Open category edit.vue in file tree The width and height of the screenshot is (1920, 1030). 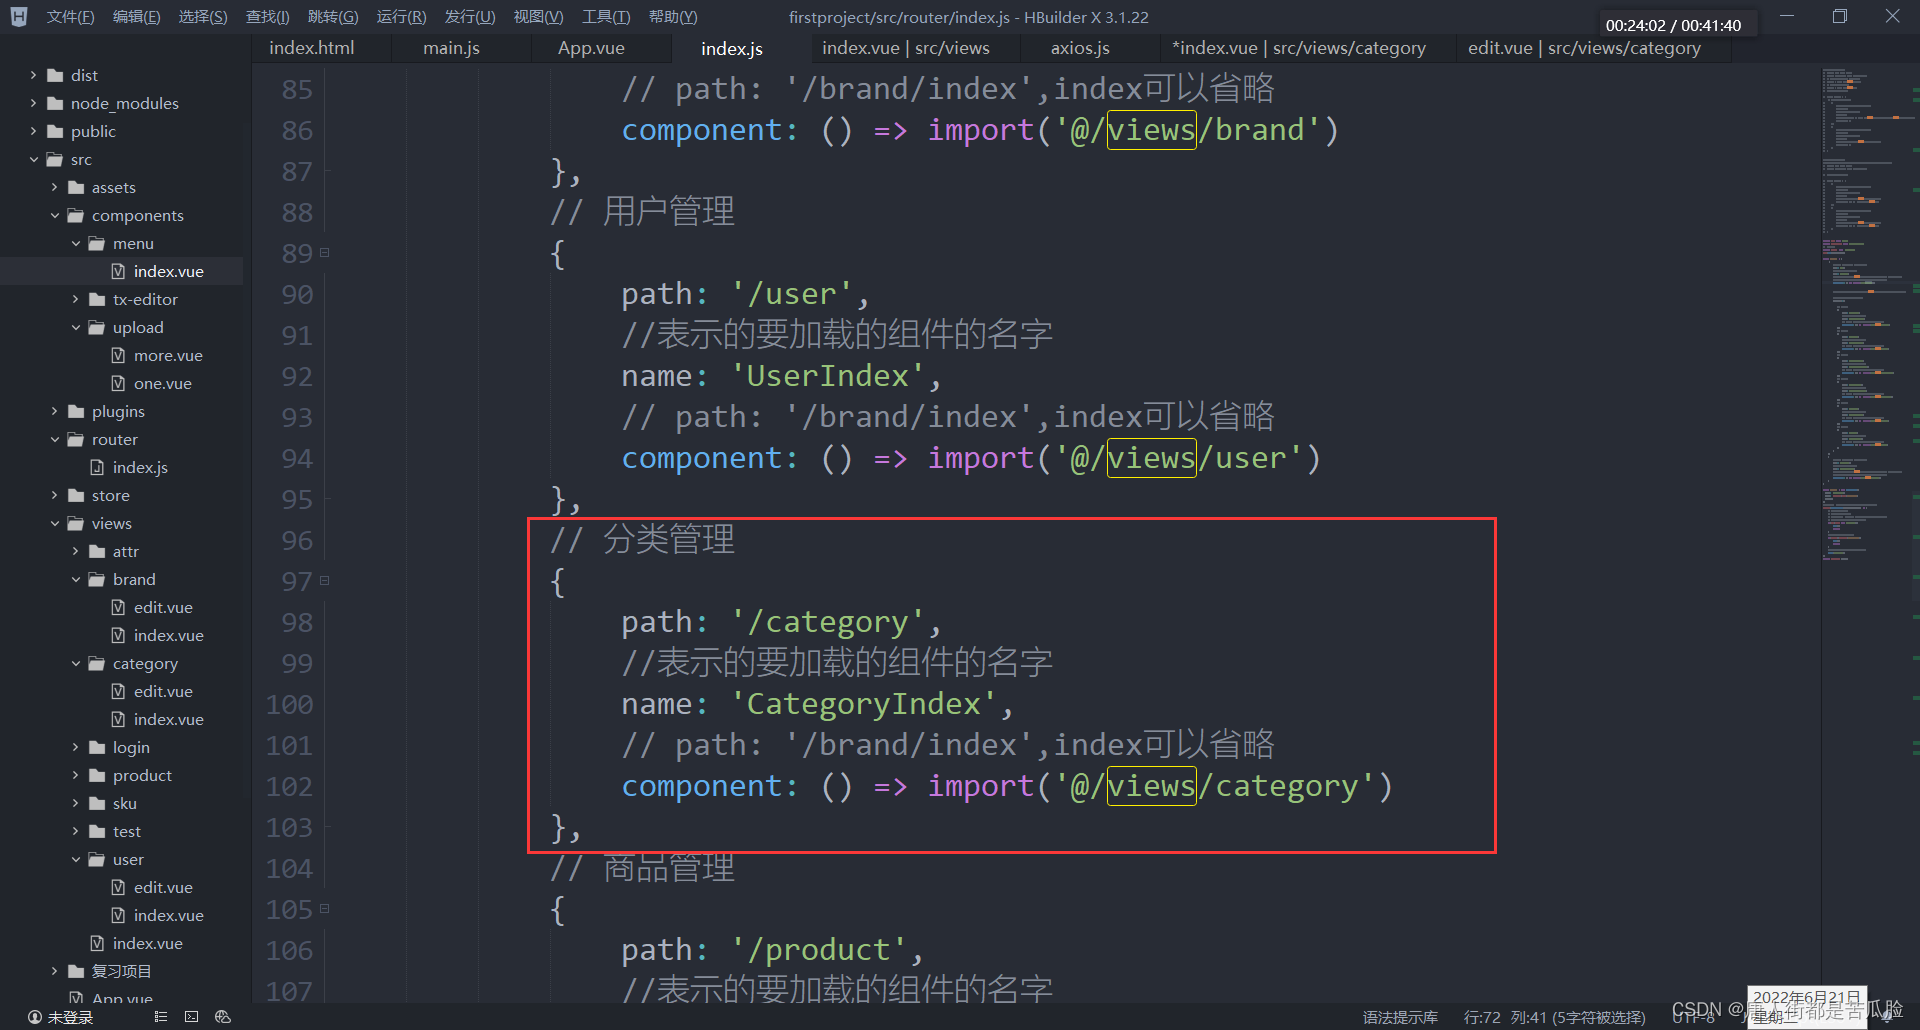coord(163,691)
